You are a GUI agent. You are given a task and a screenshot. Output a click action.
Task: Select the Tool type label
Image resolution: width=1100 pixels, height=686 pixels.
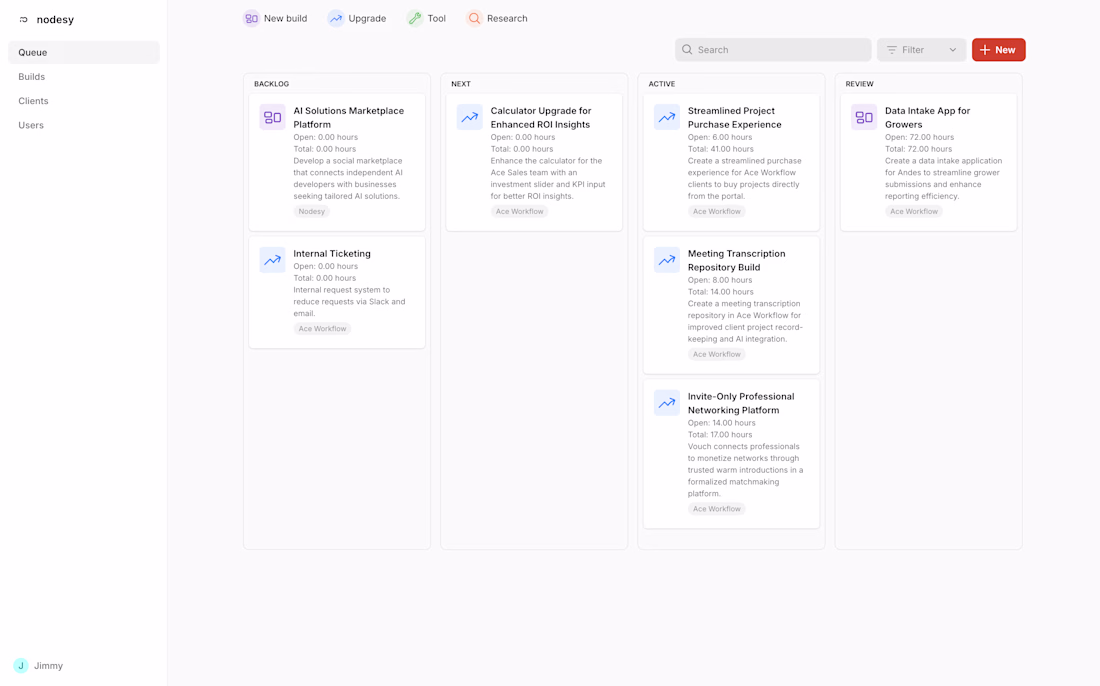436,18
